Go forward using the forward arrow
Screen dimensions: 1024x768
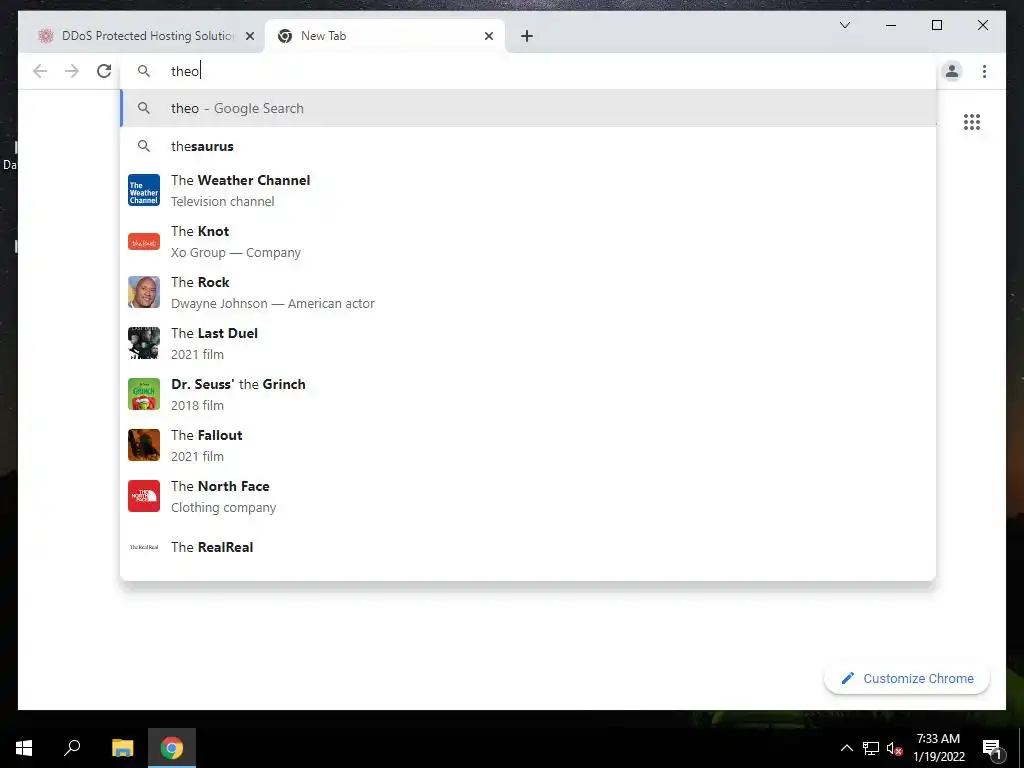click(72, 71)
